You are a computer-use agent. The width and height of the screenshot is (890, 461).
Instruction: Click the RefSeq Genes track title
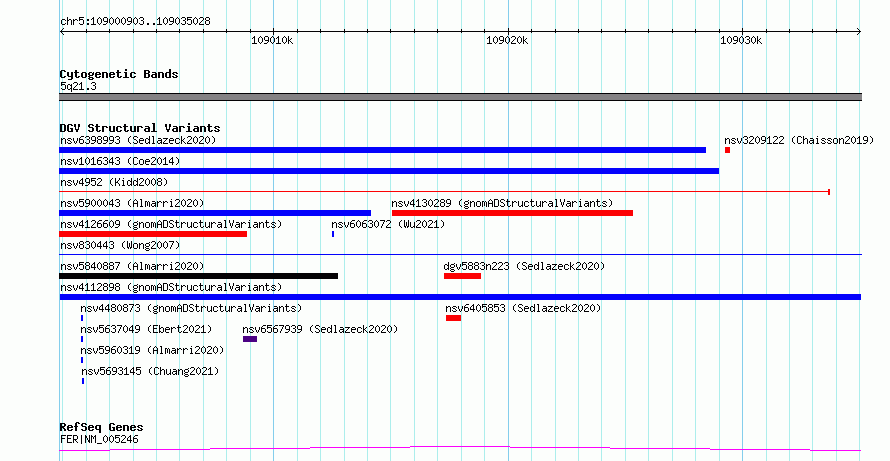(102, 427)
